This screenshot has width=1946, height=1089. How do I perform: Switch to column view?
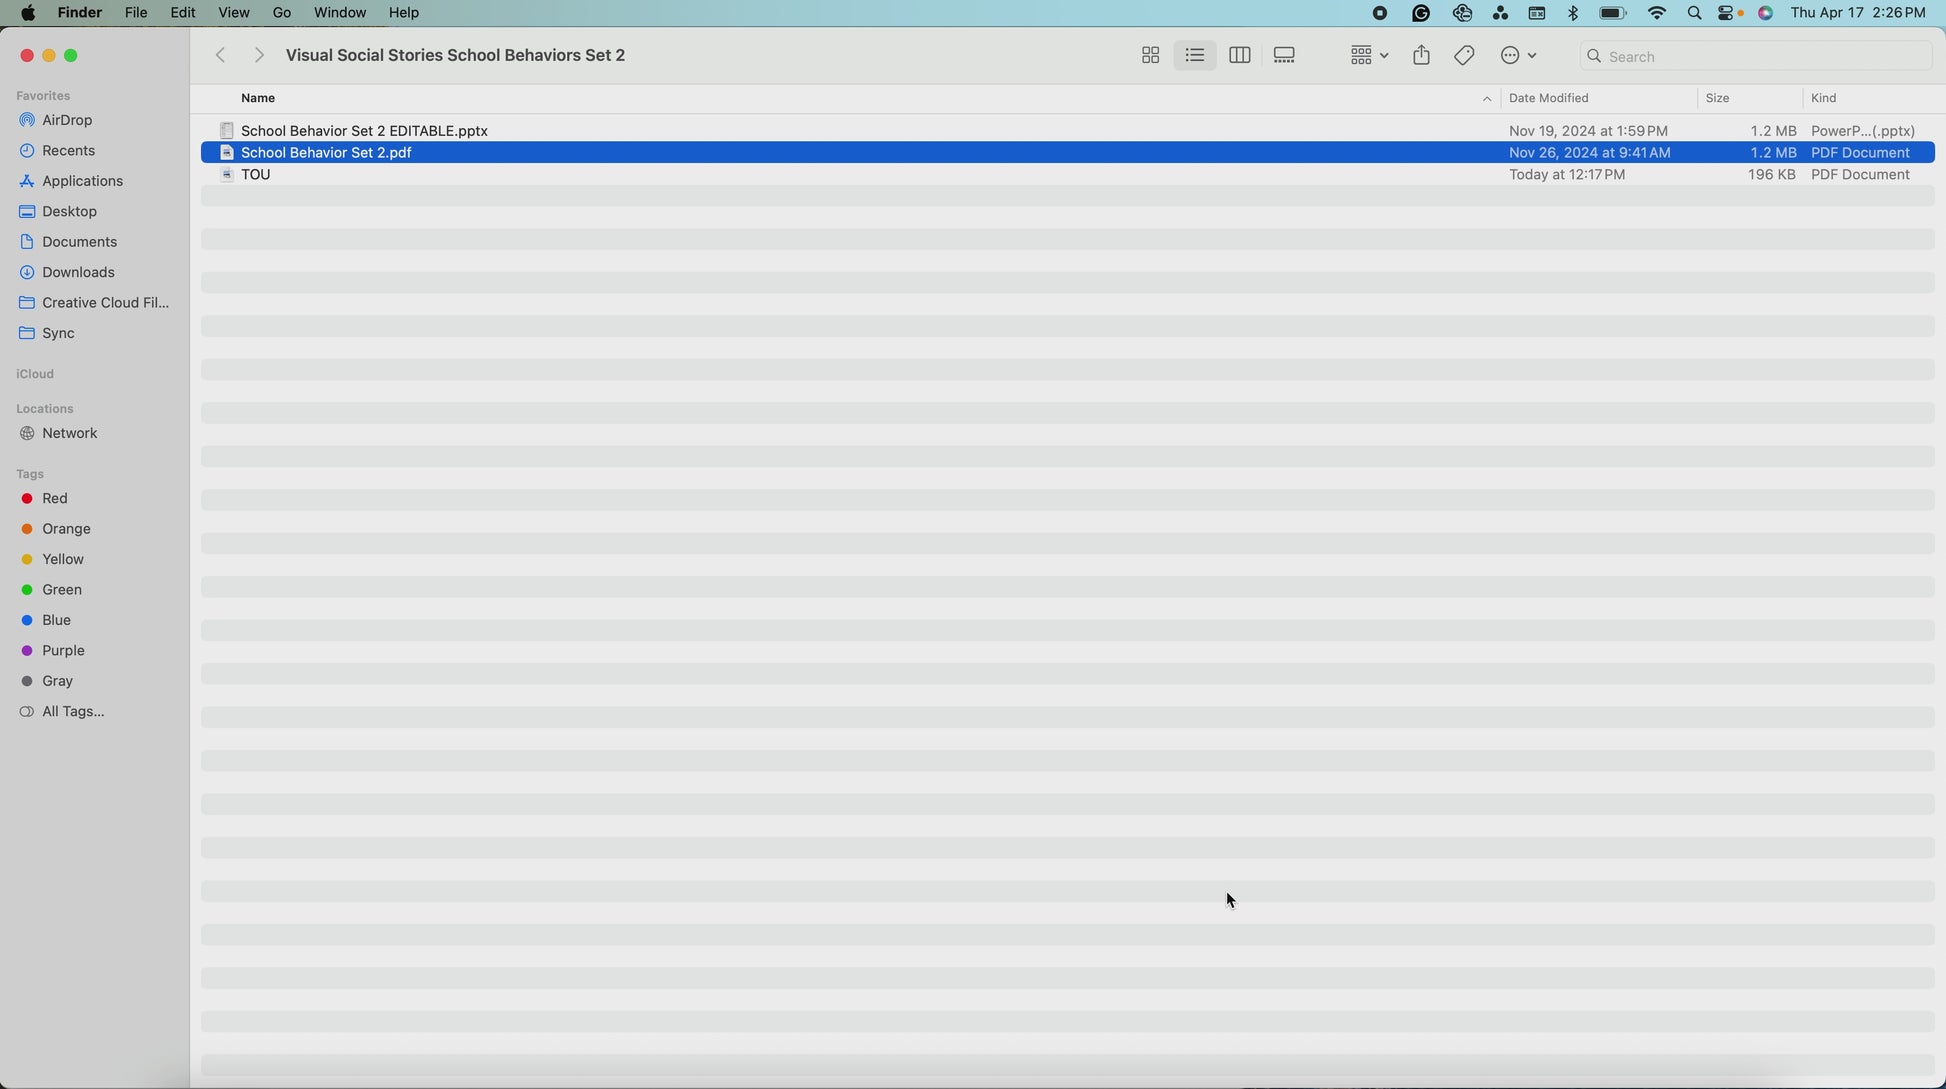(x=1239, y=56)
